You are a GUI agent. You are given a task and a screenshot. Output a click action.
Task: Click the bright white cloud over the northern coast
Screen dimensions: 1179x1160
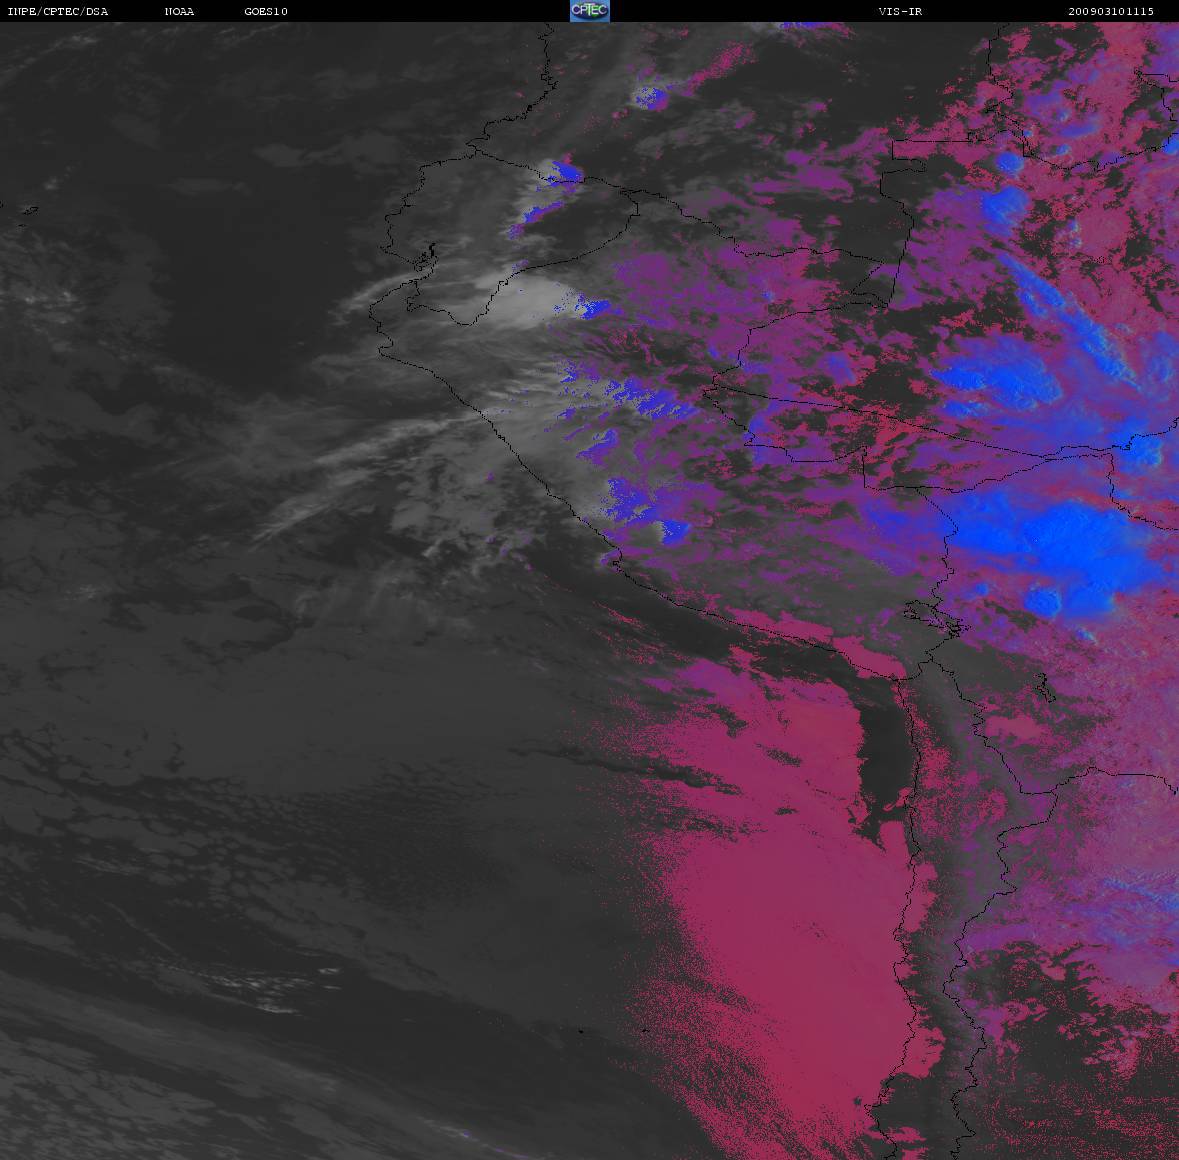[x=530, y=300]
